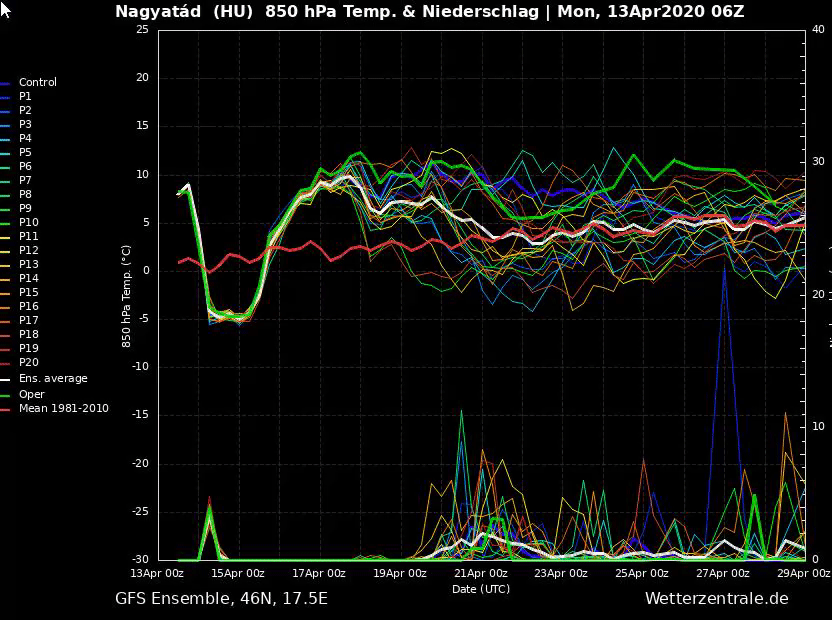Click the Ens. average legend entry
This screenshot has height=620, width=832.
pyautogui.click(x=52, y=379)
